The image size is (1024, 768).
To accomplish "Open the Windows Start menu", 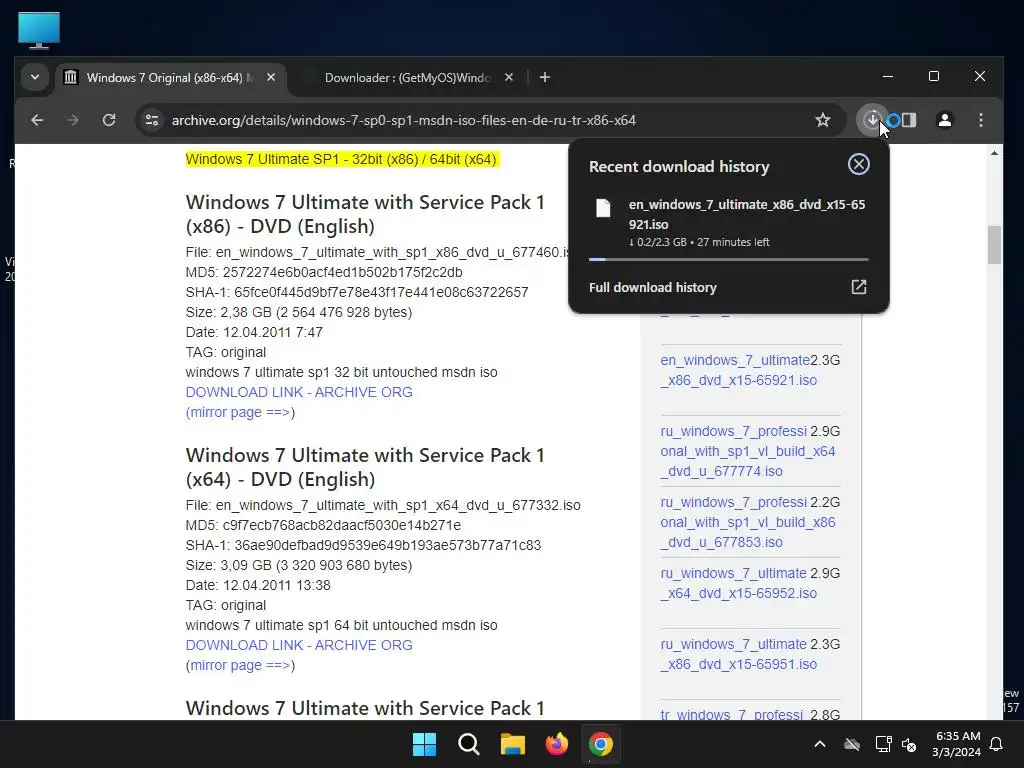I will tap(424, 744).
